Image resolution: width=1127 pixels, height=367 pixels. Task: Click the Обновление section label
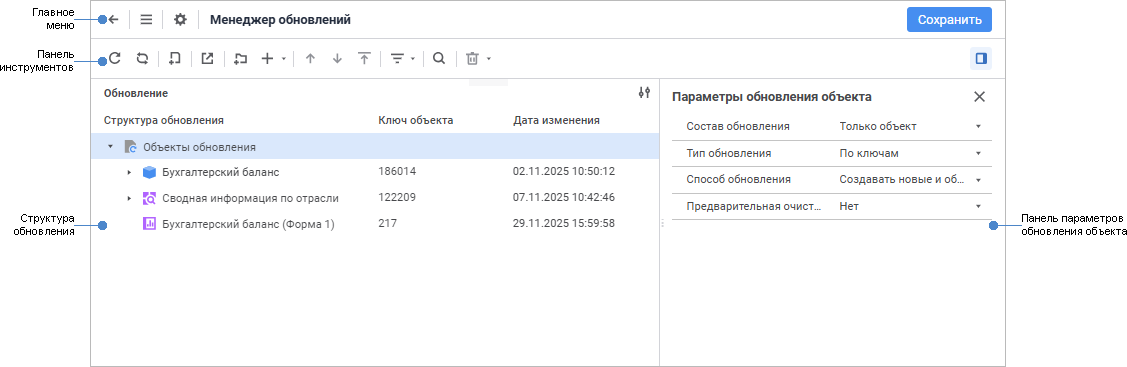tap(136, 93)
